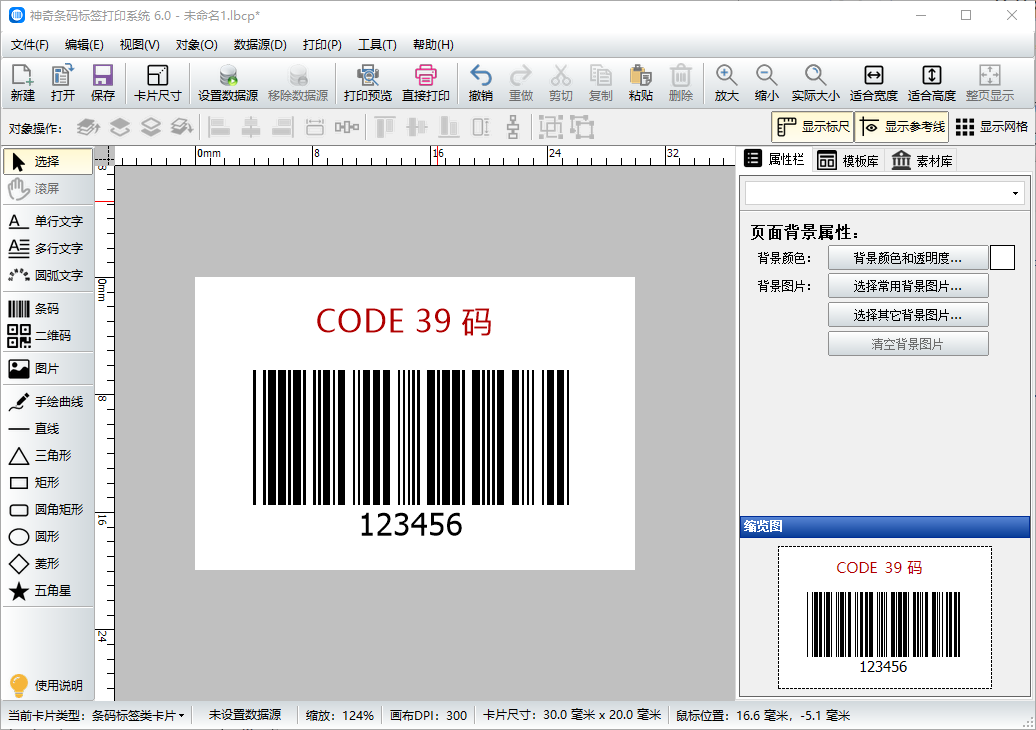Open 卡片尺寸 card size settings

[x=157, y=83]
